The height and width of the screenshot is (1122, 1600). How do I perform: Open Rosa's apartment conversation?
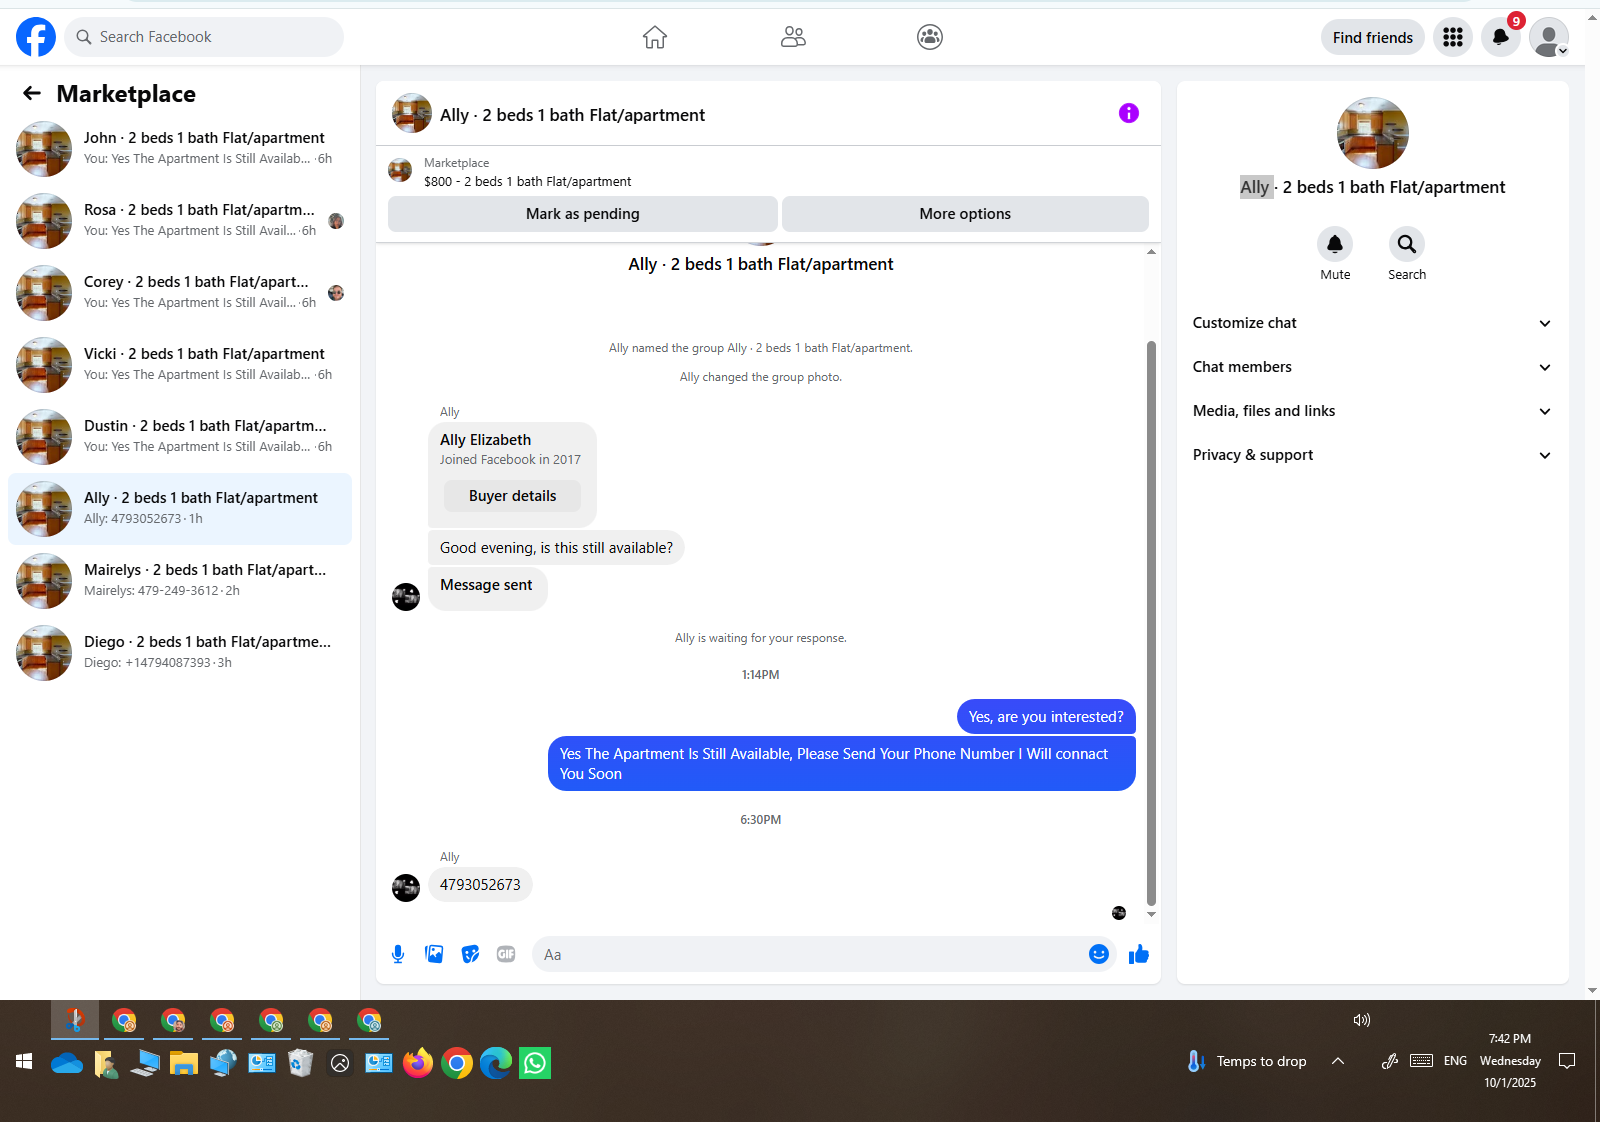tap(180, 221)
